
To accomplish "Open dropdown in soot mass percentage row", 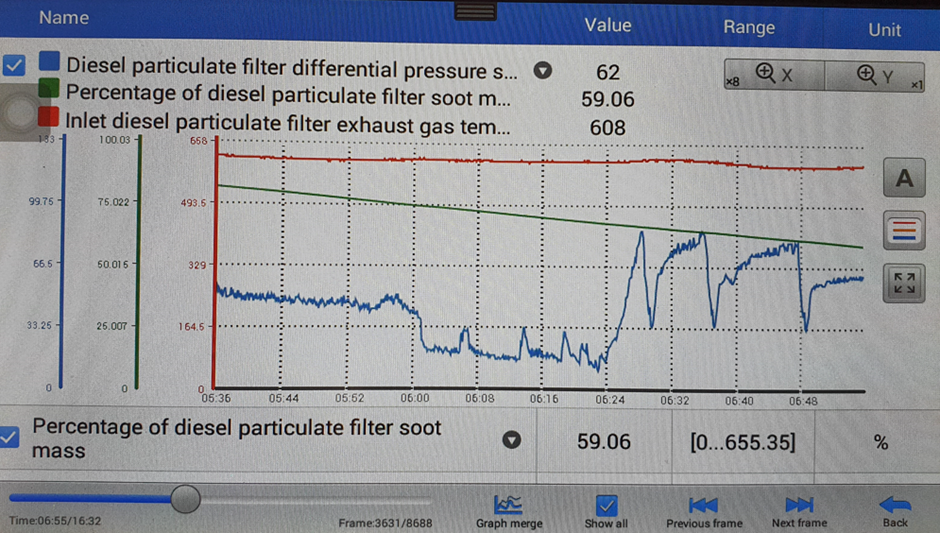I will coord(511,440).
